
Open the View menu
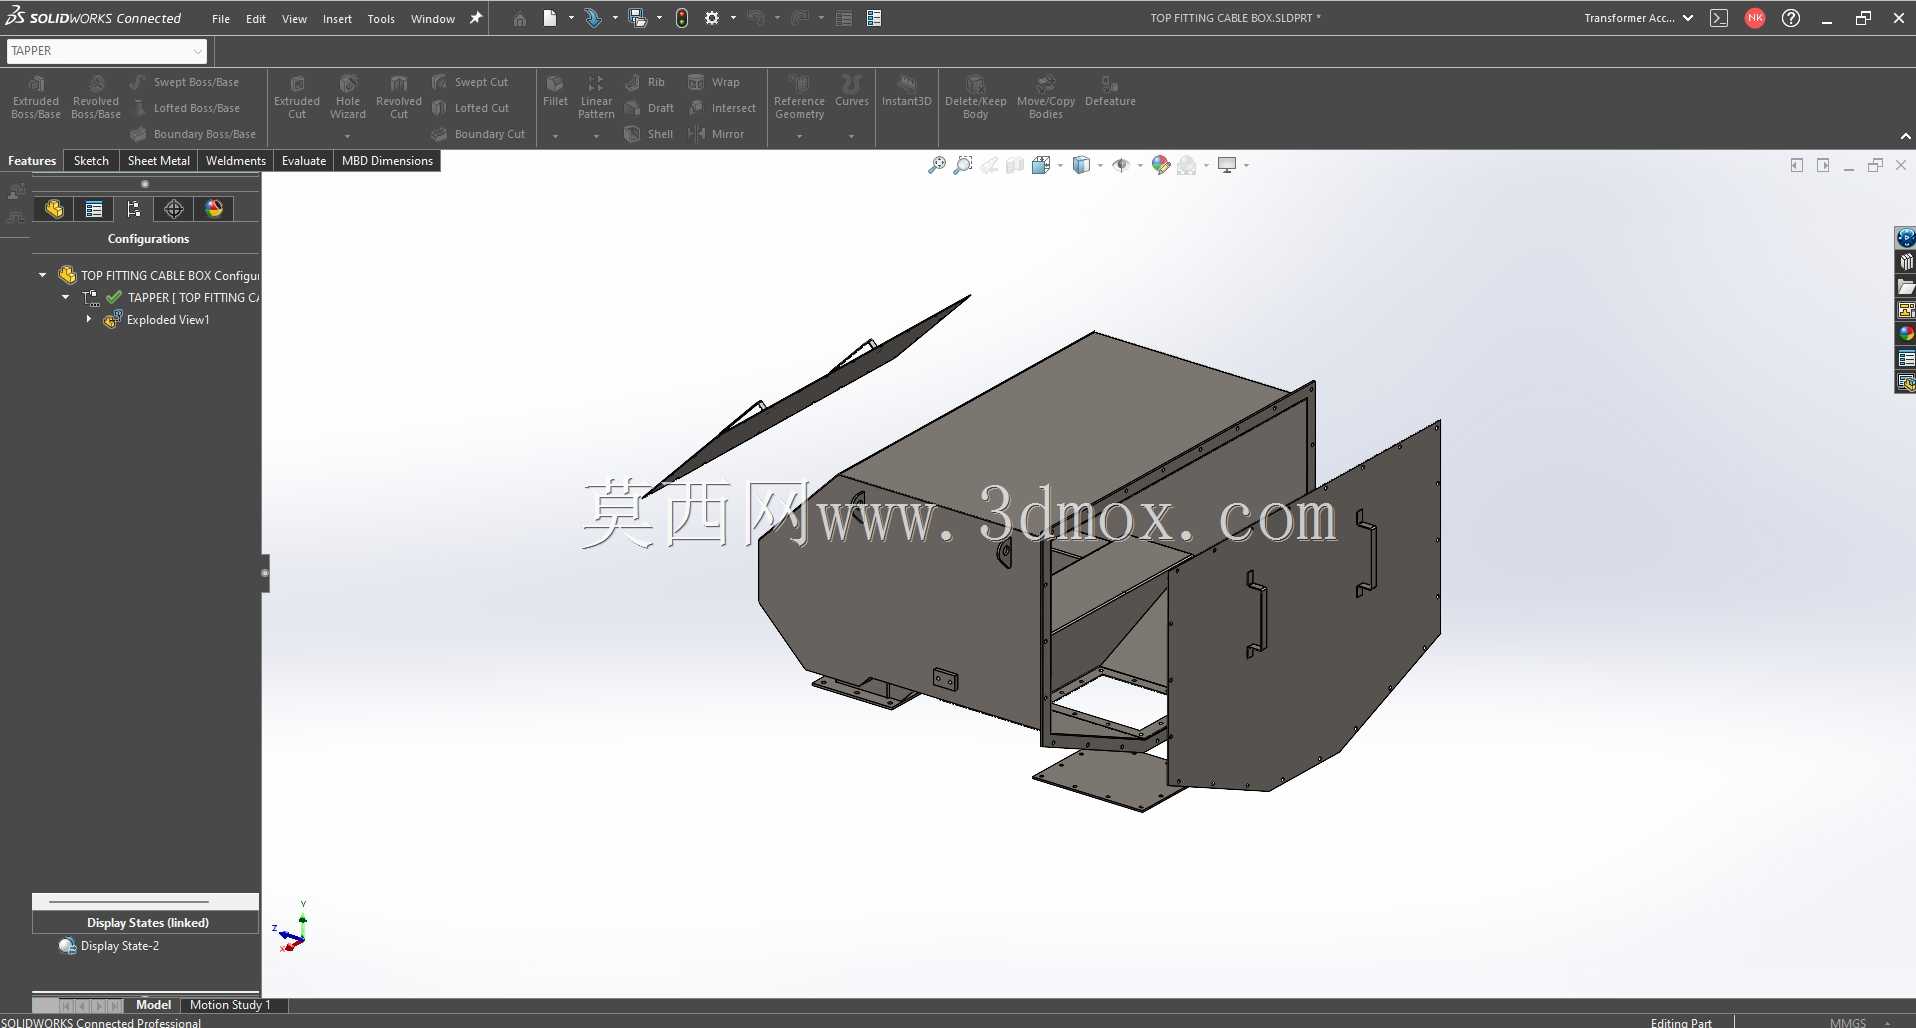(294, 19)
